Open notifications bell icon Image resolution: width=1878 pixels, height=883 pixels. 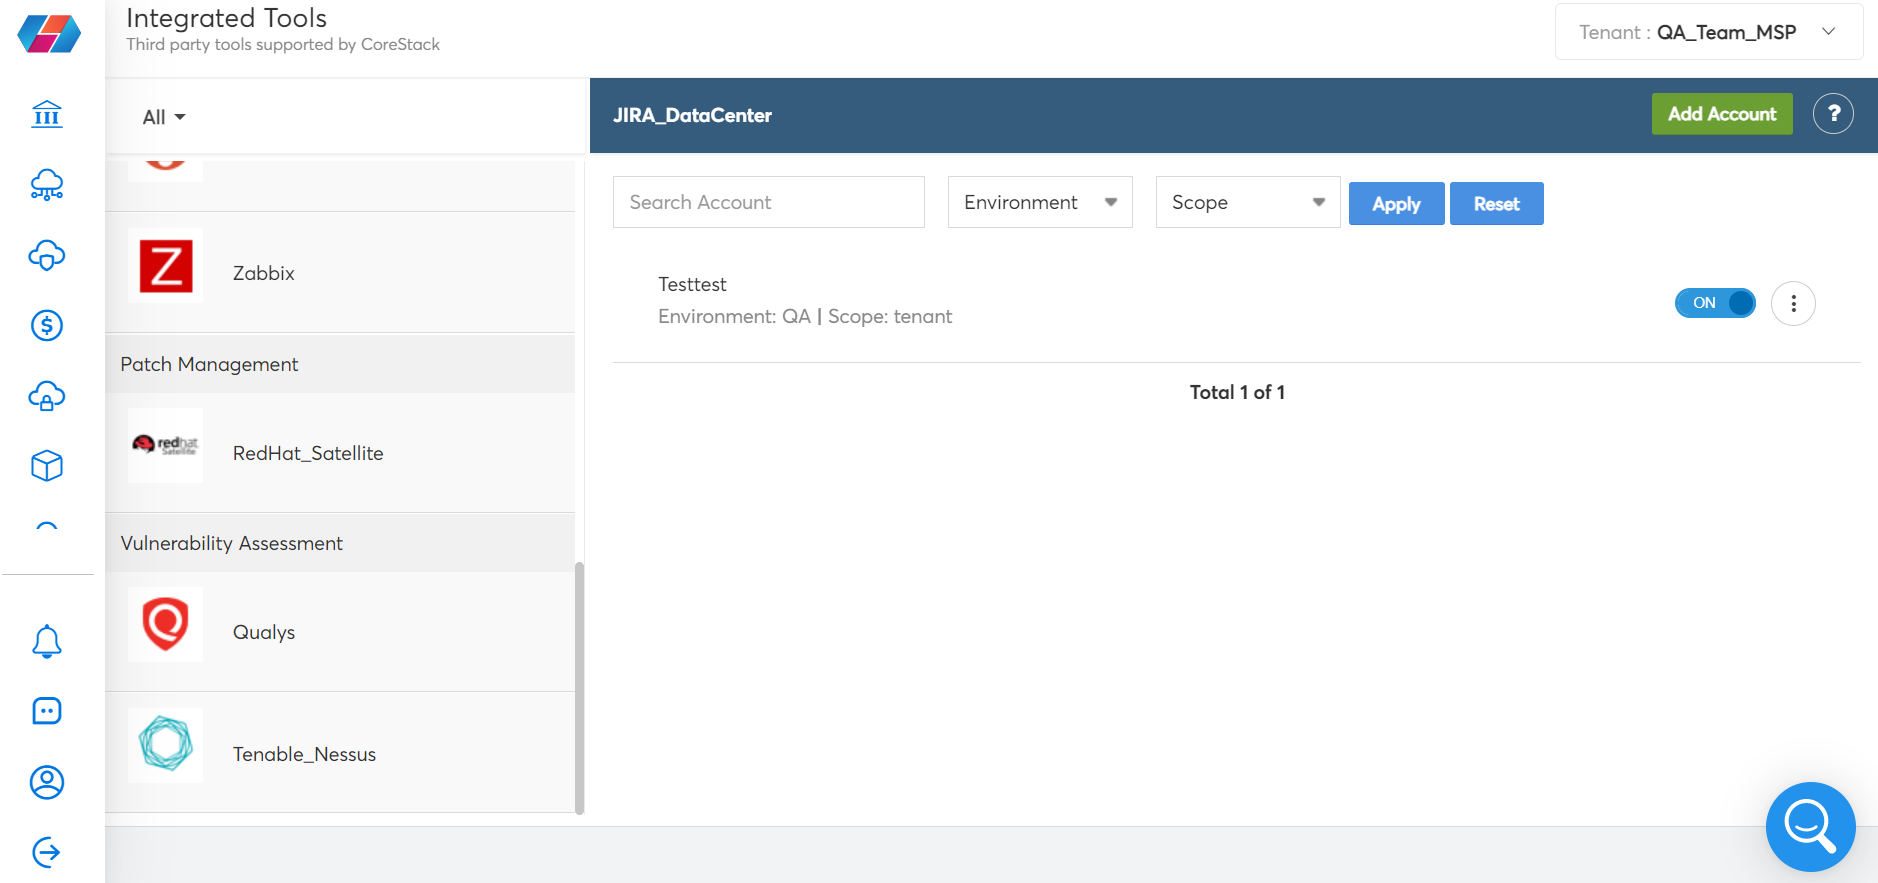[47, 641]
